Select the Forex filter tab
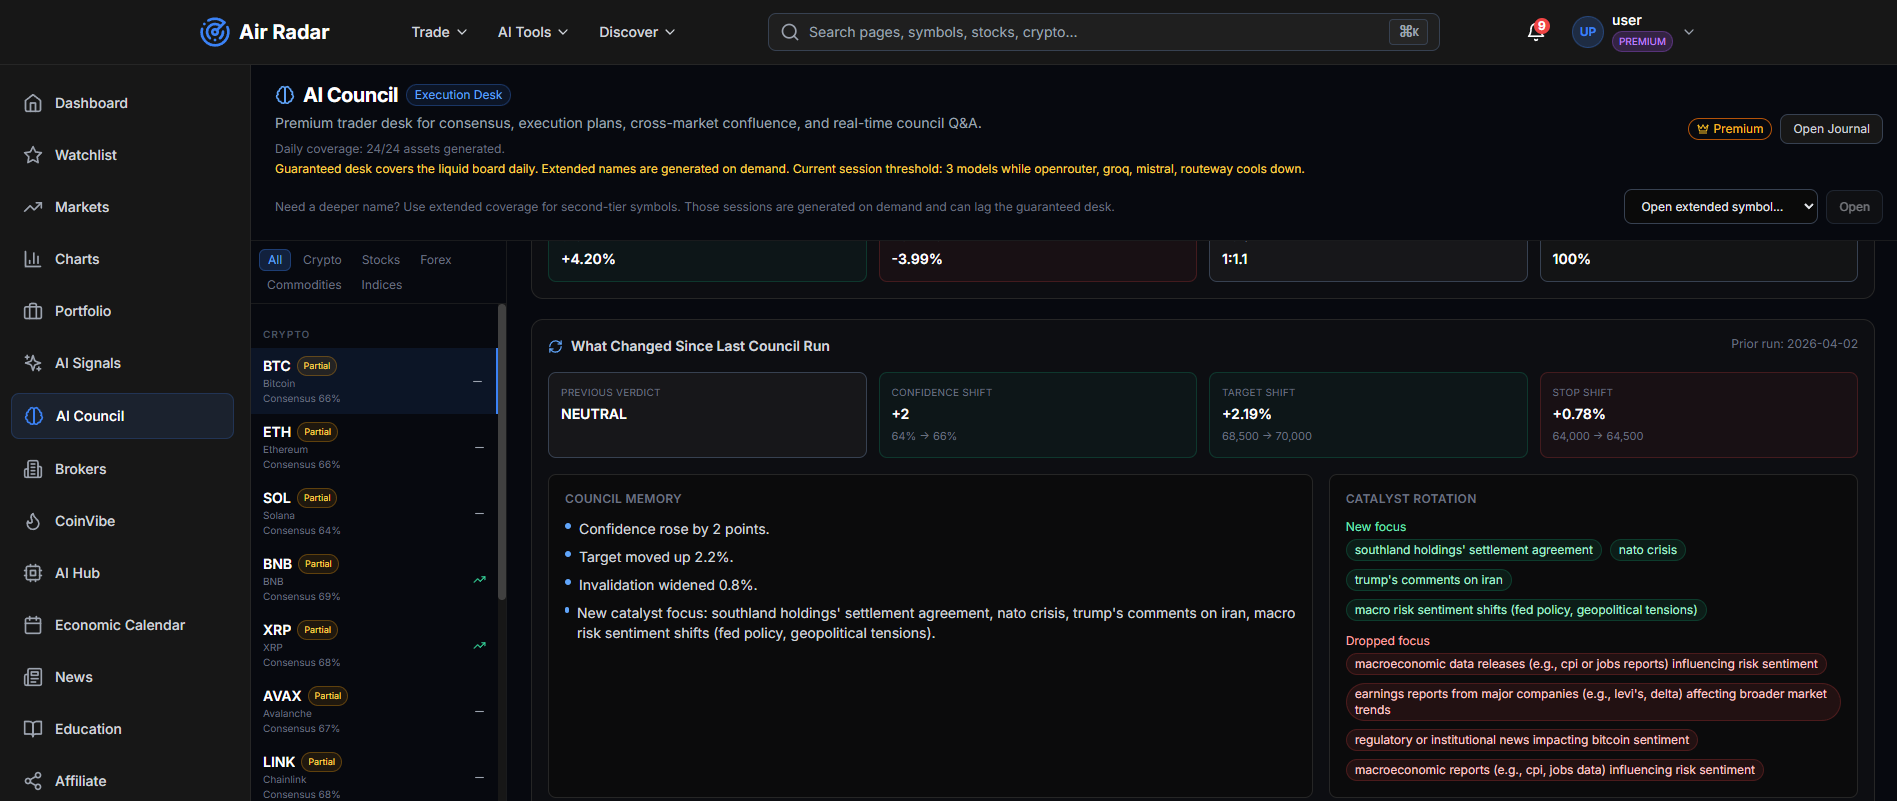 [436, 260]
